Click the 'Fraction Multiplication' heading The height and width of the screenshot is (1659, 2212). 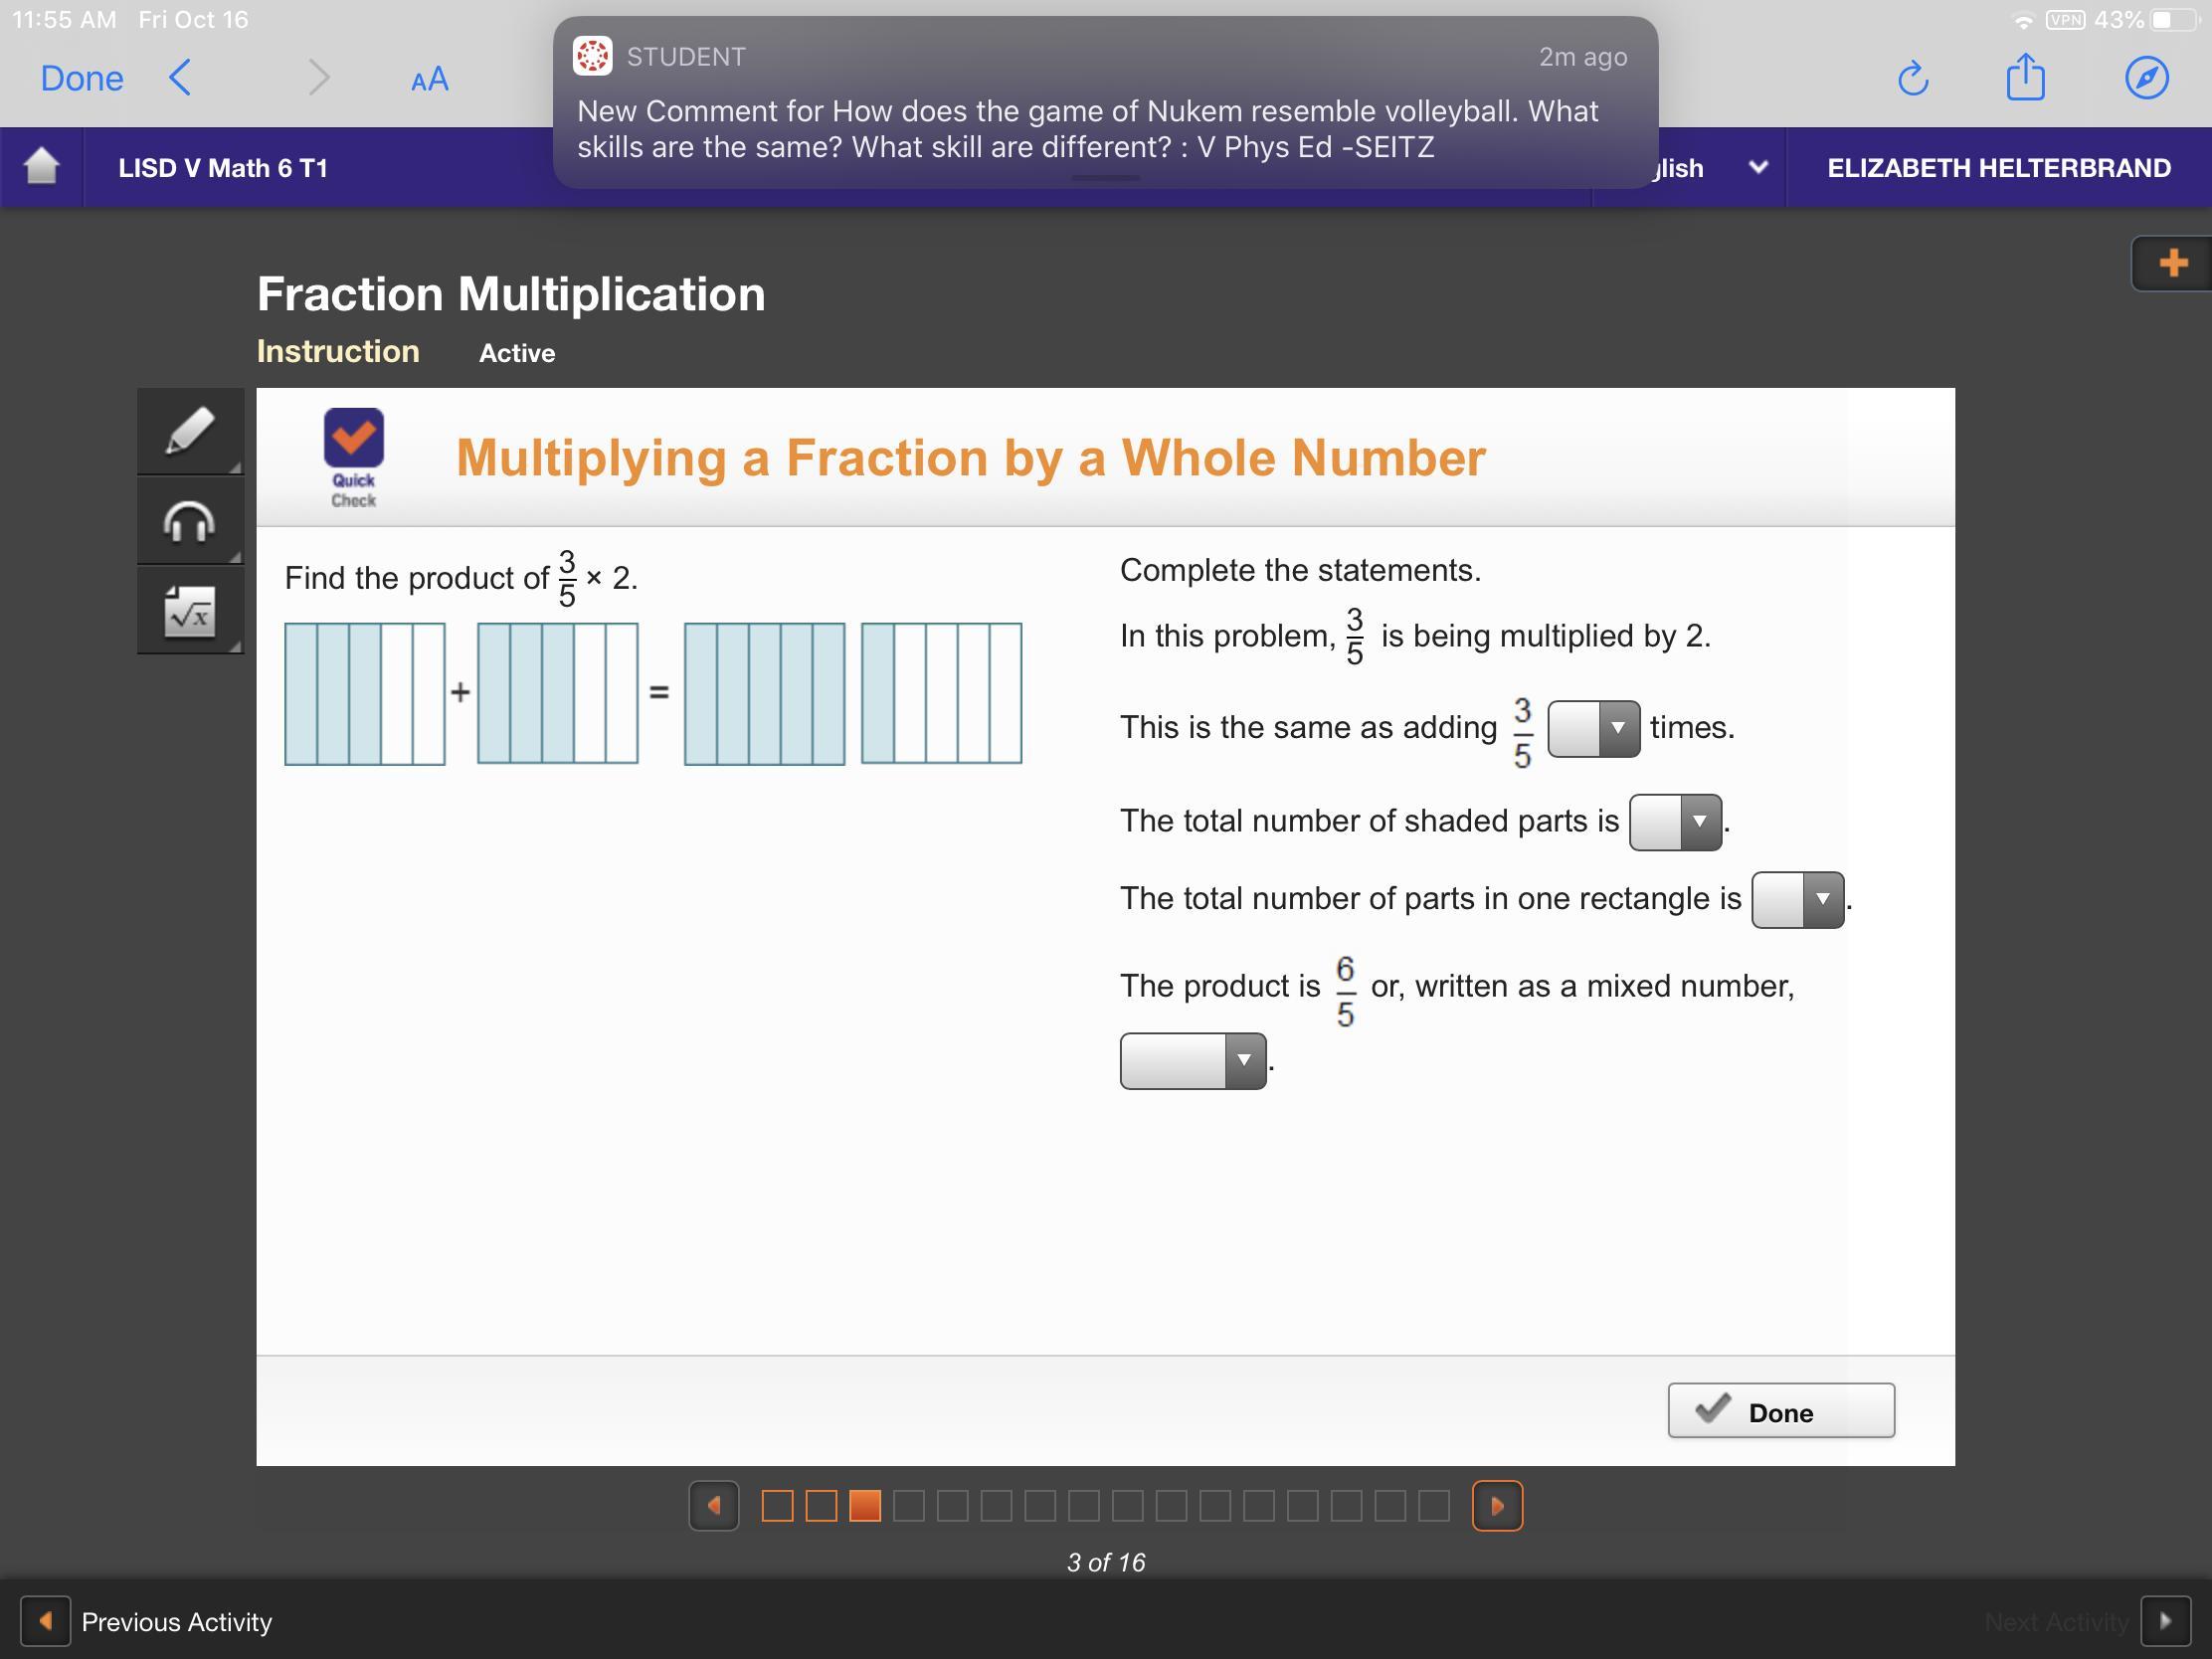(511, 294)
